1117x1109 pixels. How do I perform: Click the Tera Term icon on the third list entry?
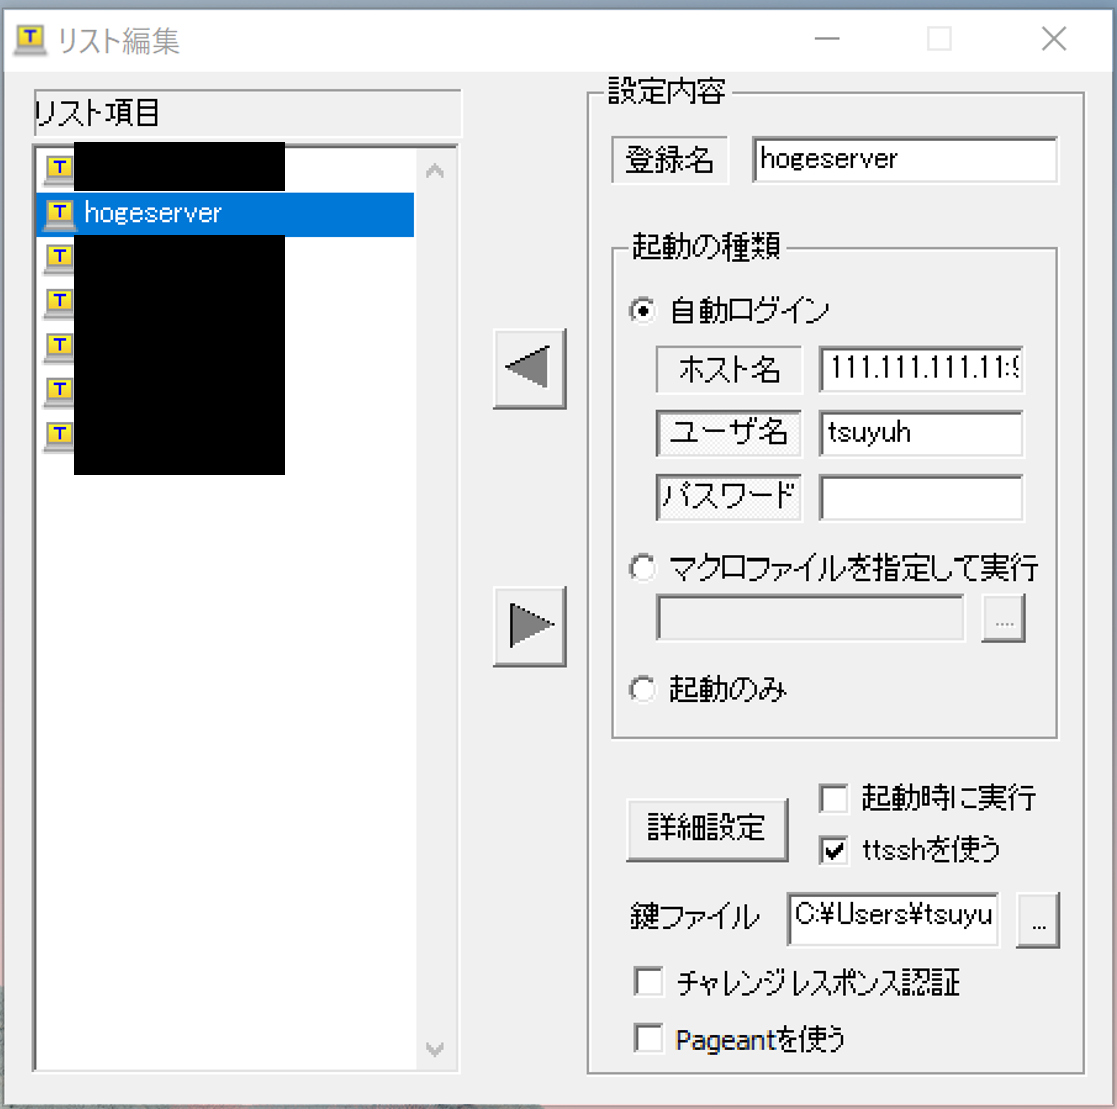click(x=58, y=257)
